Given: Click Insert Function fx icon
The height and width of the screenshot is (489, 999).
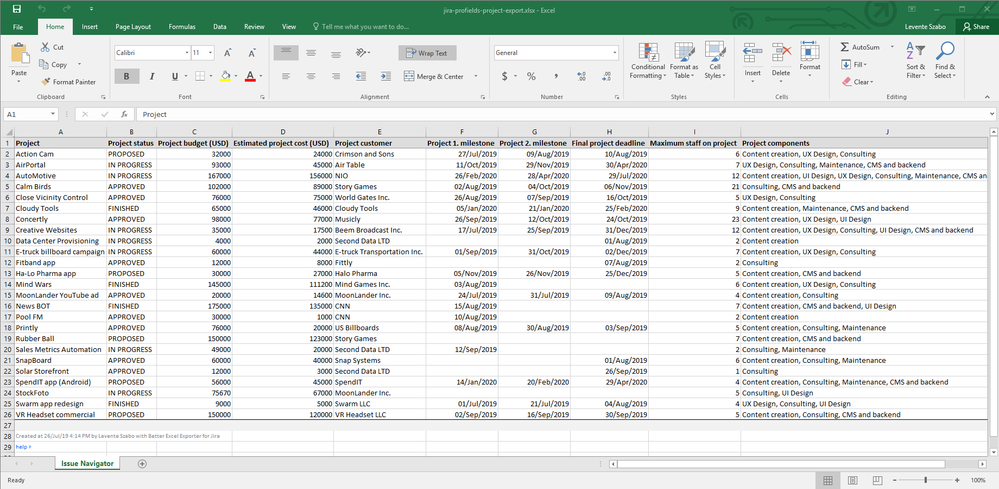Looking at the screenshot, I should 124,115.
